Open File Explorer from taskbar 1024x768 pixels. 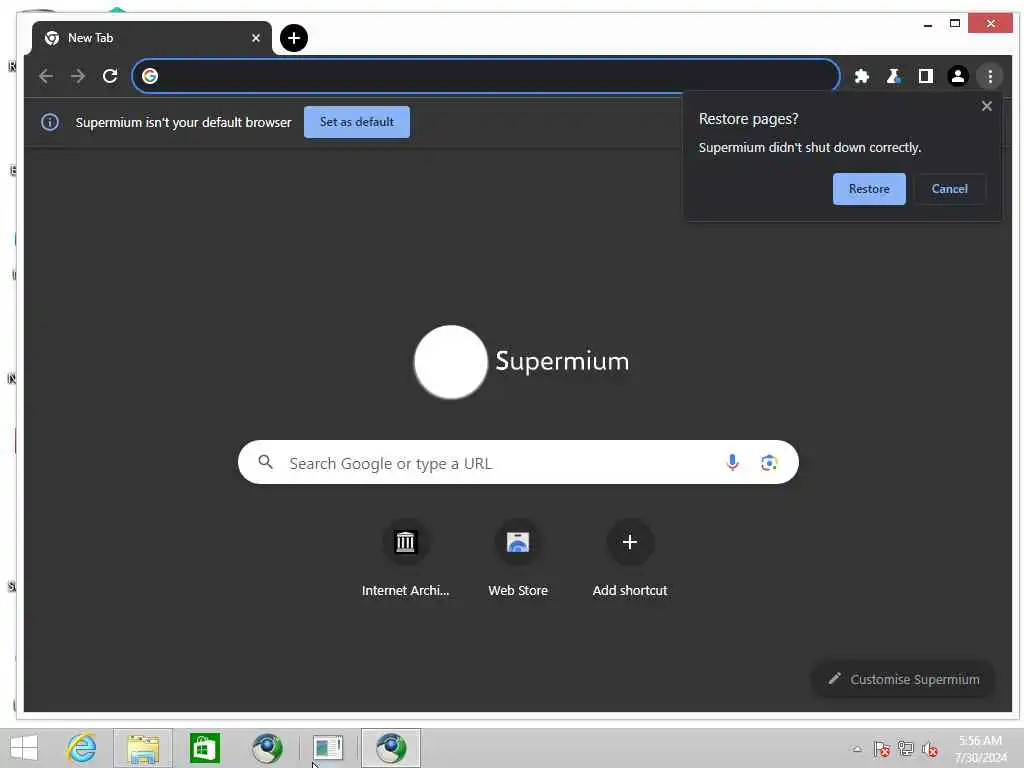pos(143,748)
